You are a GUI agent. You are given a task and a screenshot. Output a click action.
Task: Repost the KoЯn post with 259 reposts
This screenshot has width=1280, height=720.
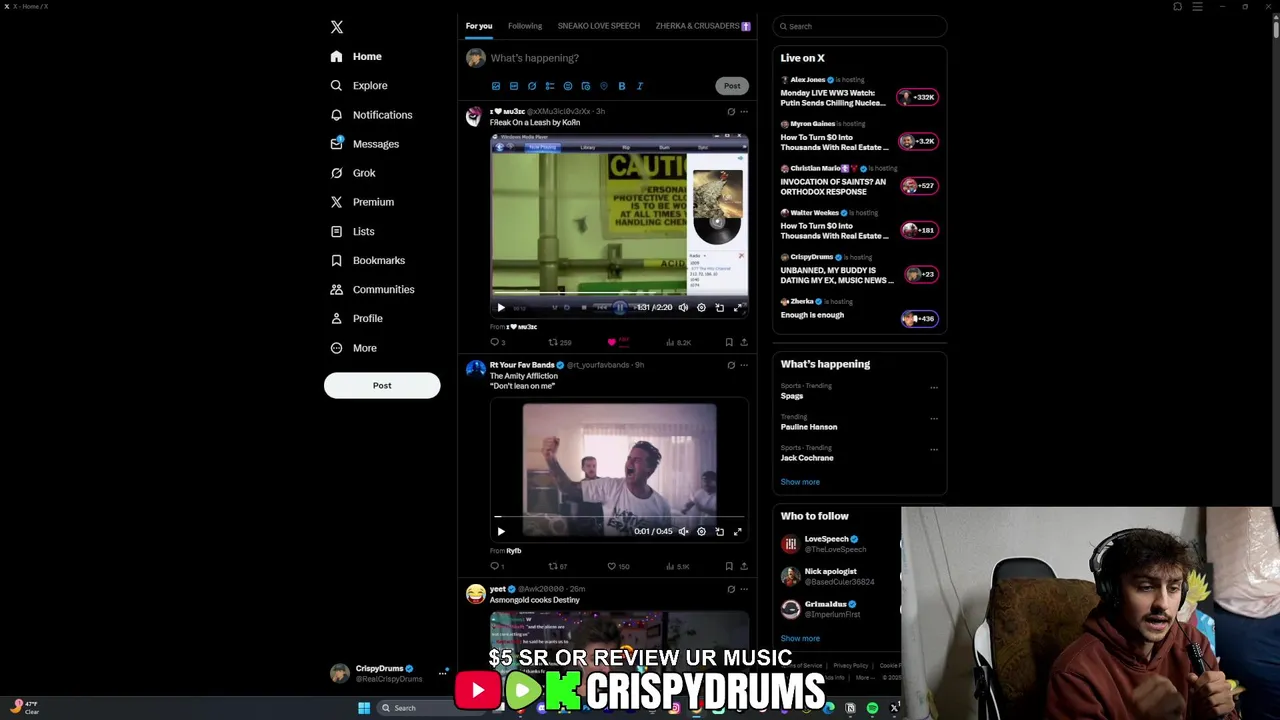click(560, 342)
